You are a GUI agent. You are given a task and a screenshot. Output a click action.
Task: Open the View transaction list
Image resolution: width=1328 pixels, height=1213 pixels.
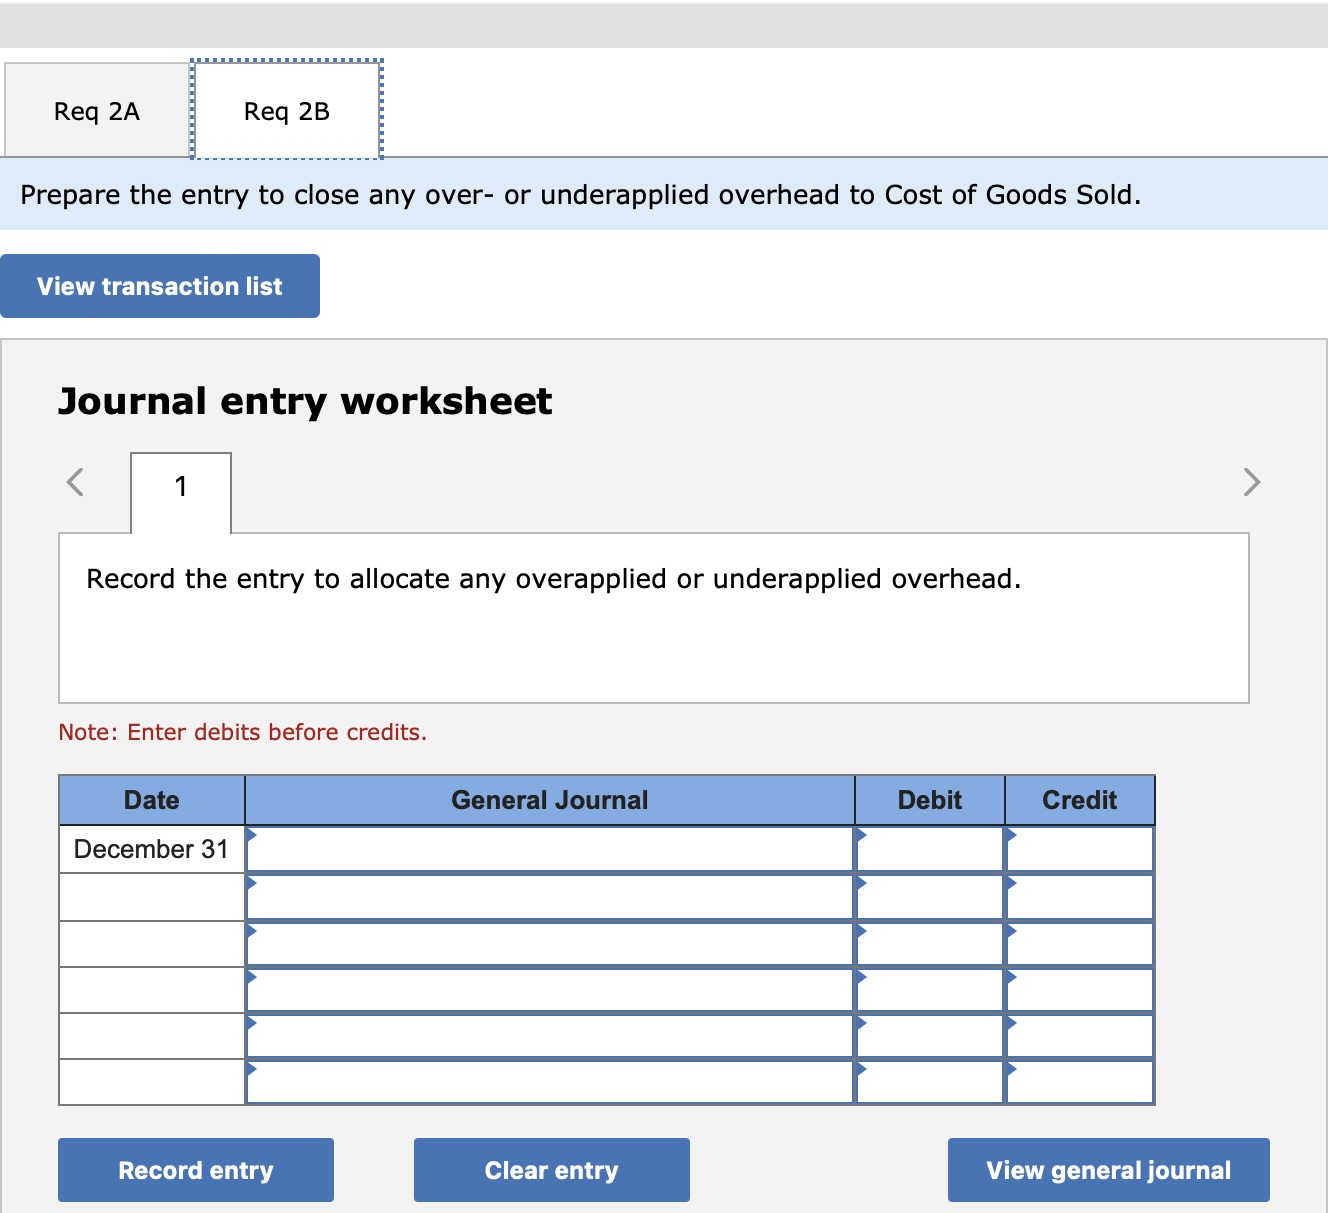(160, 286)
